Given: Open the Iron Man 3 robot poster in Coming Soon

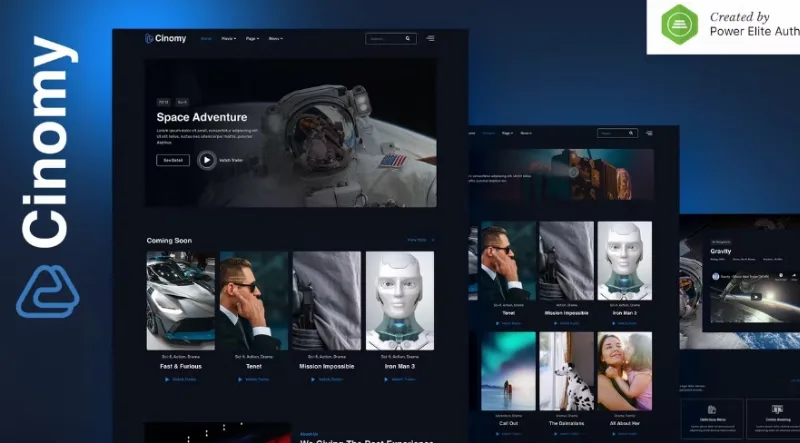Looking at the screenshot, I should 400,301.
